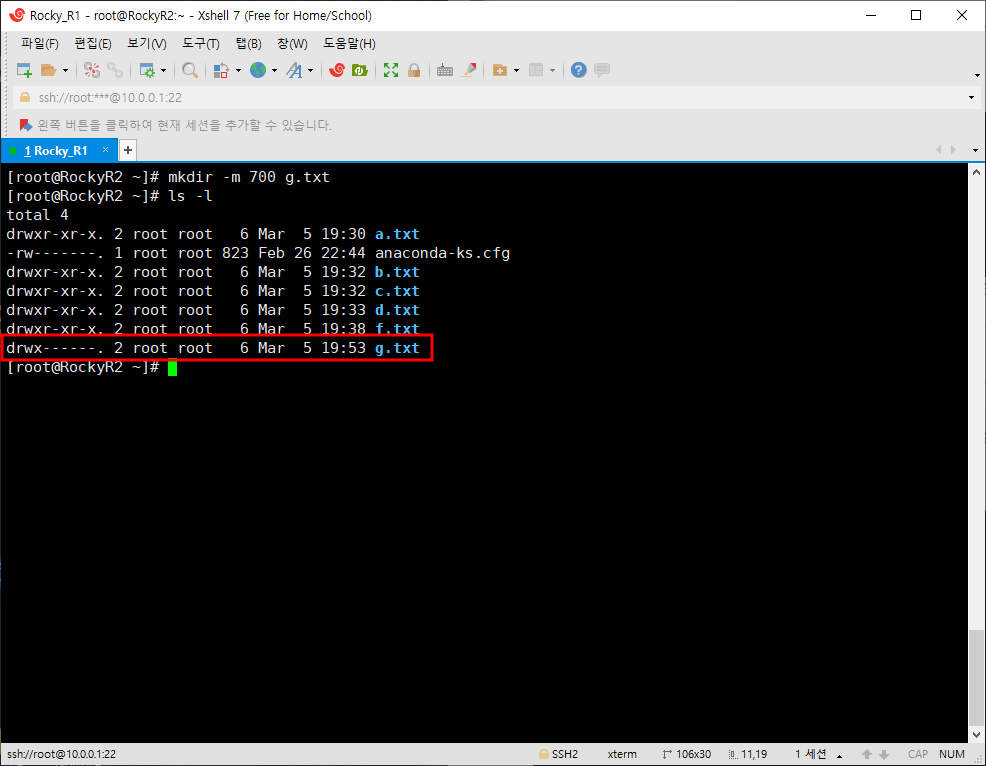Expand the address bar history dropdown
This screenshot has height=766, width=986.
[x=971, y=97]
